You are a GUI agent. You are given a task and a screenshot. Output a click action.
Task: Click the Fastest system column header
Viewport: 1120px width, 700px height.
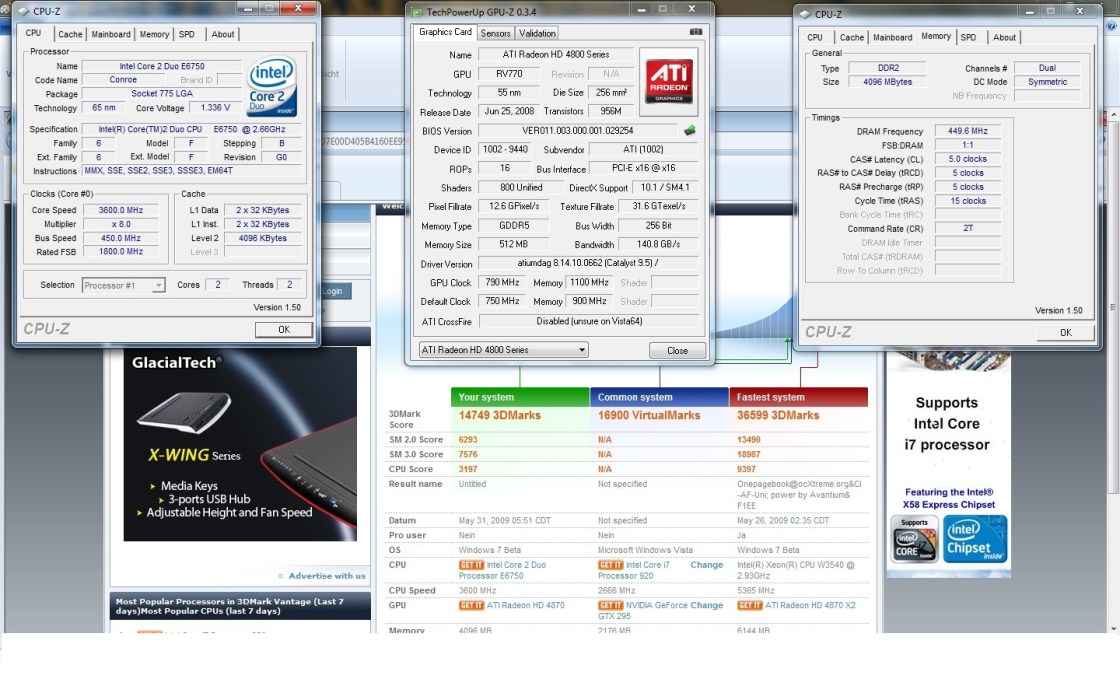(x=799, y=397)
